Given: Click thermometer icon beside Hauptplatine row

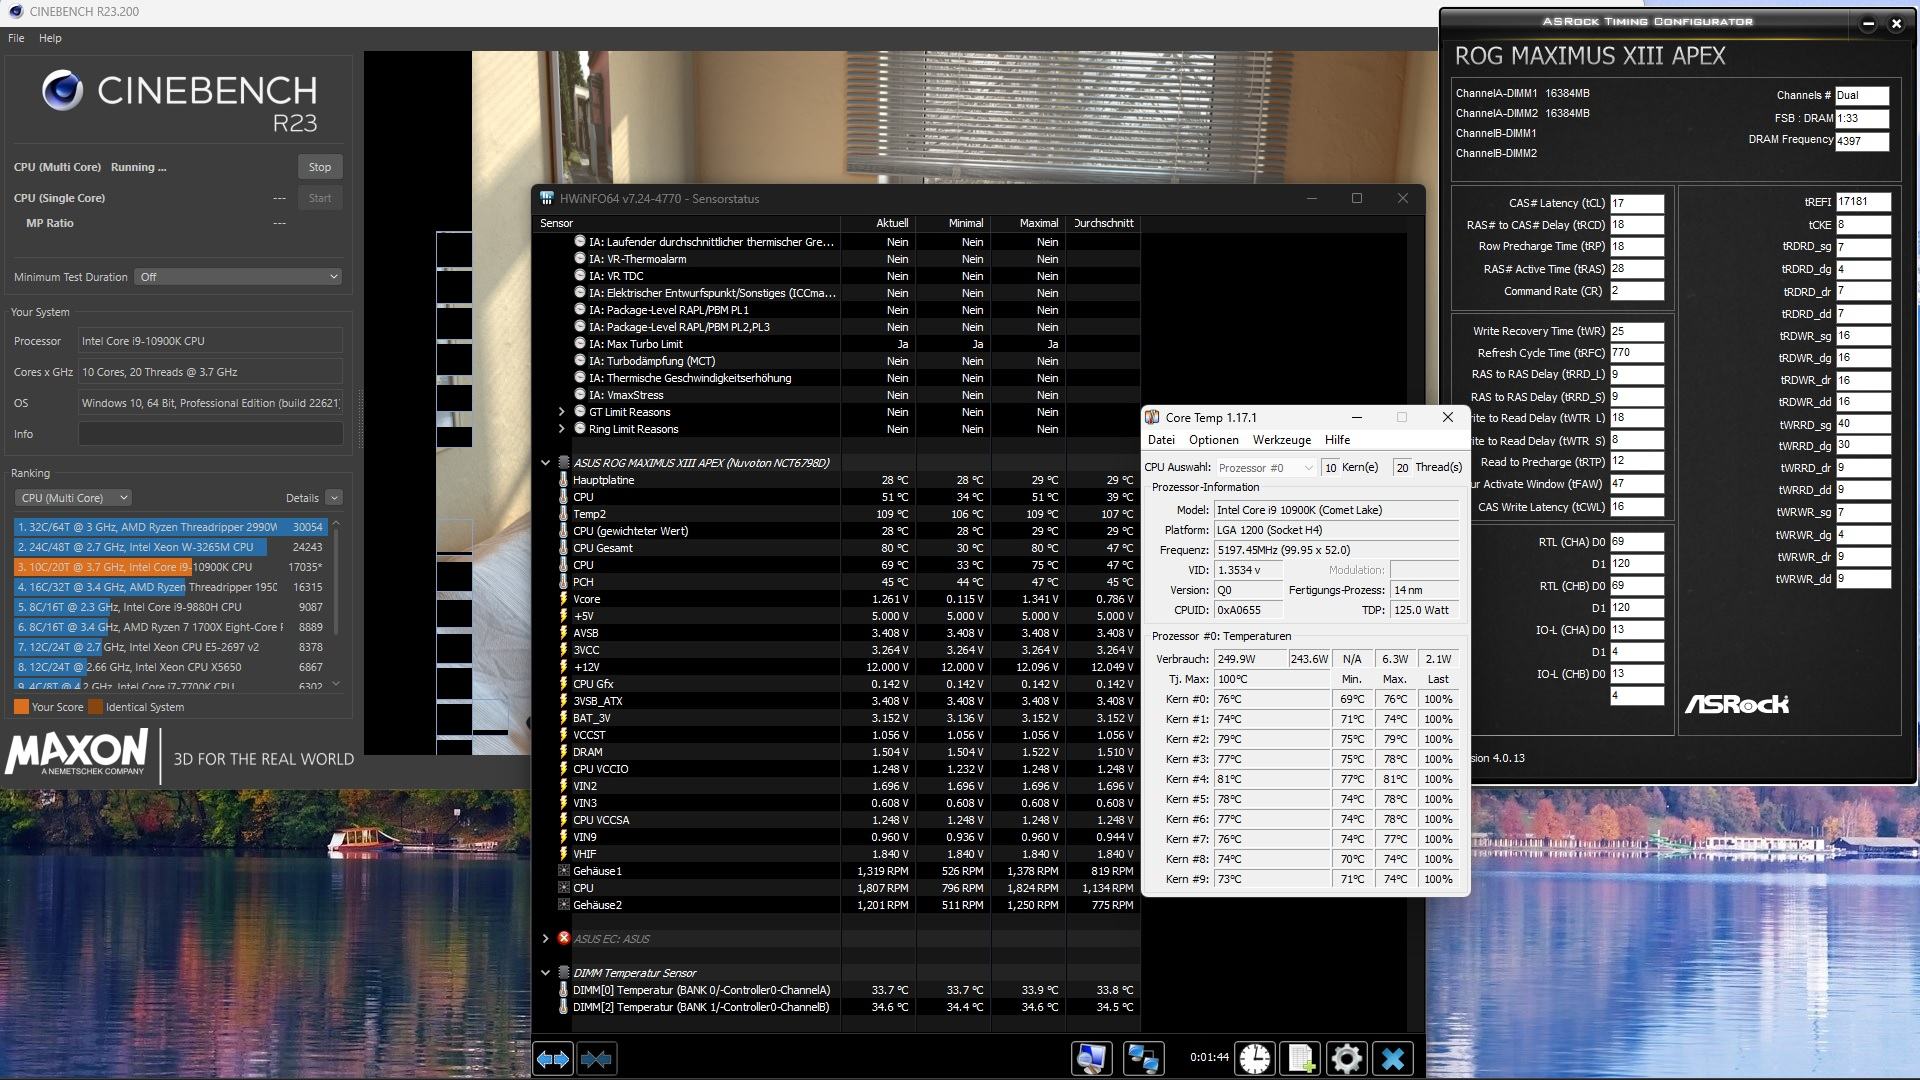Looking at the screenshot, I should click(x=564, y=480).
